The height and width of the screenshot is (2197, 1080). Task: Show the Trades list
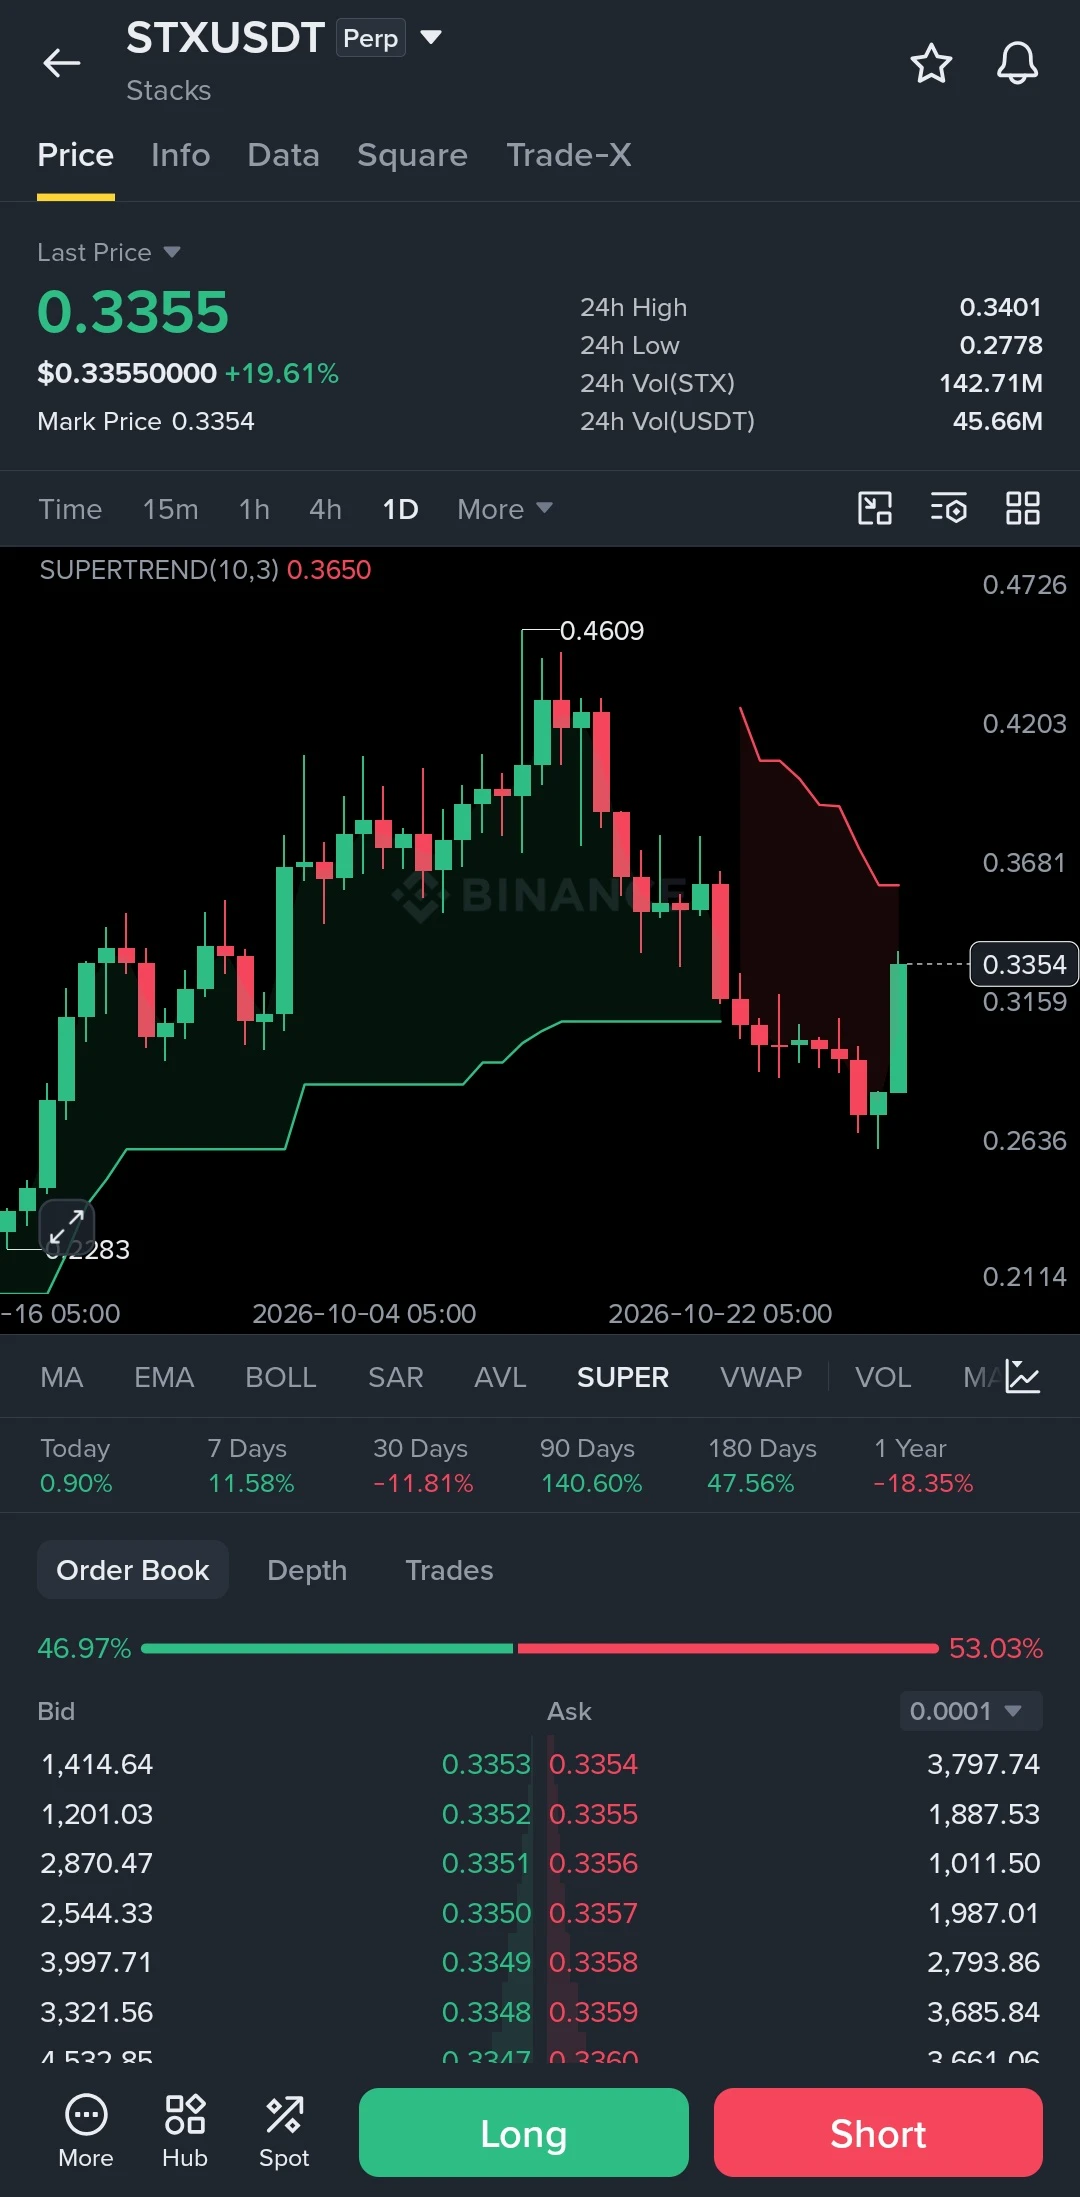pos(449,1570)
